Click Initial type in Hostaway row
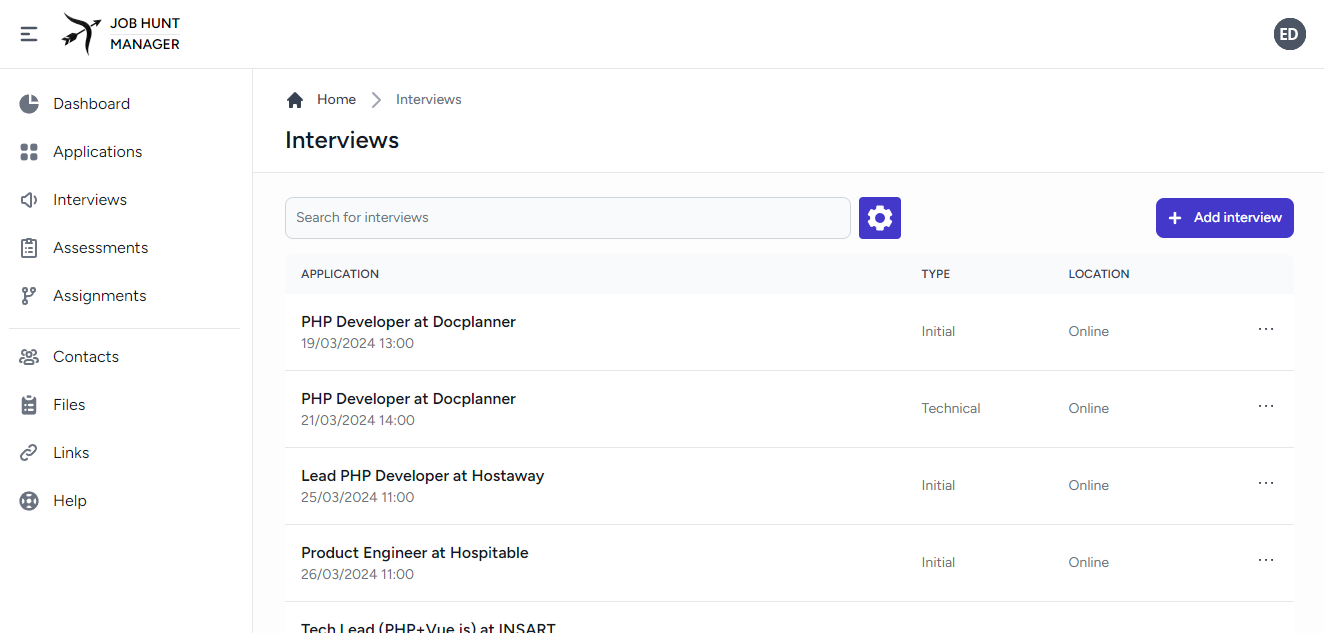1324x633 pixels. (x=938, y=485)
